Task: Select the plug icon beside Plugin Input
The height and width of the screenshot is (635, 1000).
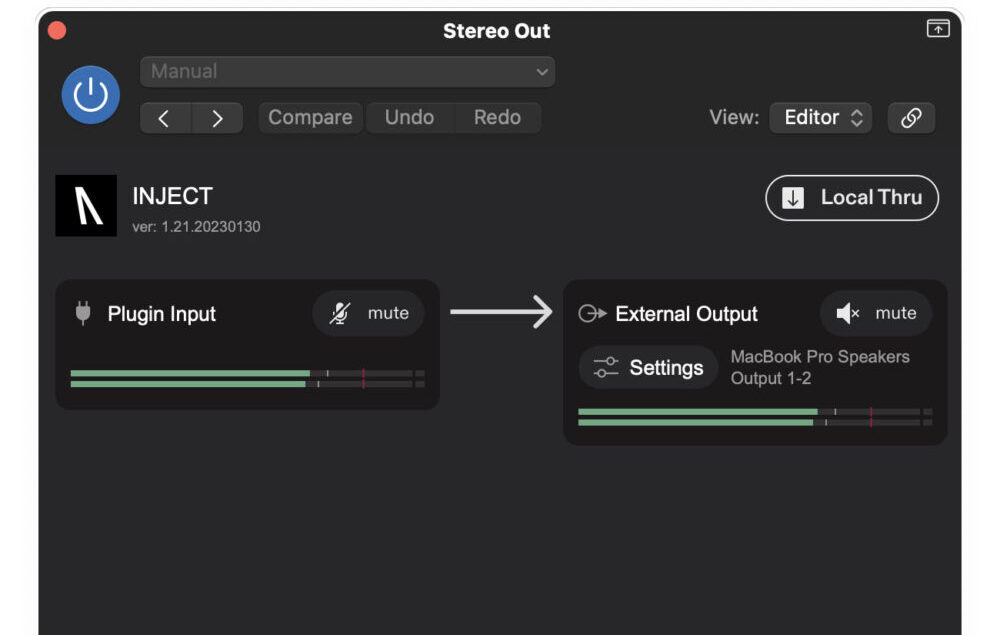Action: tap(82, 313)
